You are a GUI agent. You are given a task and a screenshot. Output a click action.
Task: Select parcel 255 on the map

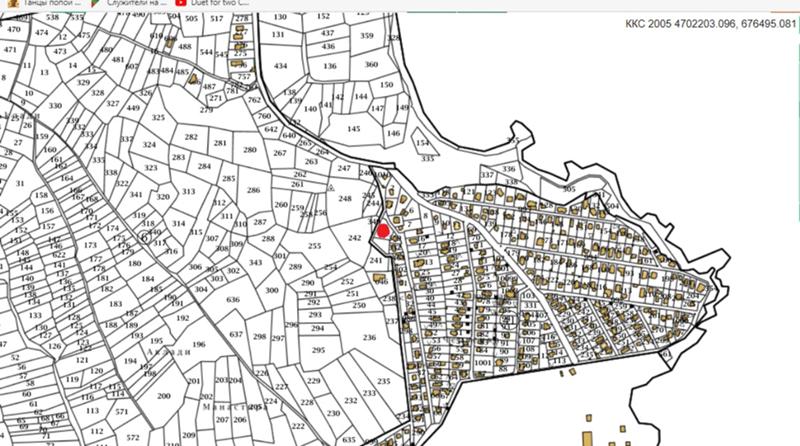(314, 246)
